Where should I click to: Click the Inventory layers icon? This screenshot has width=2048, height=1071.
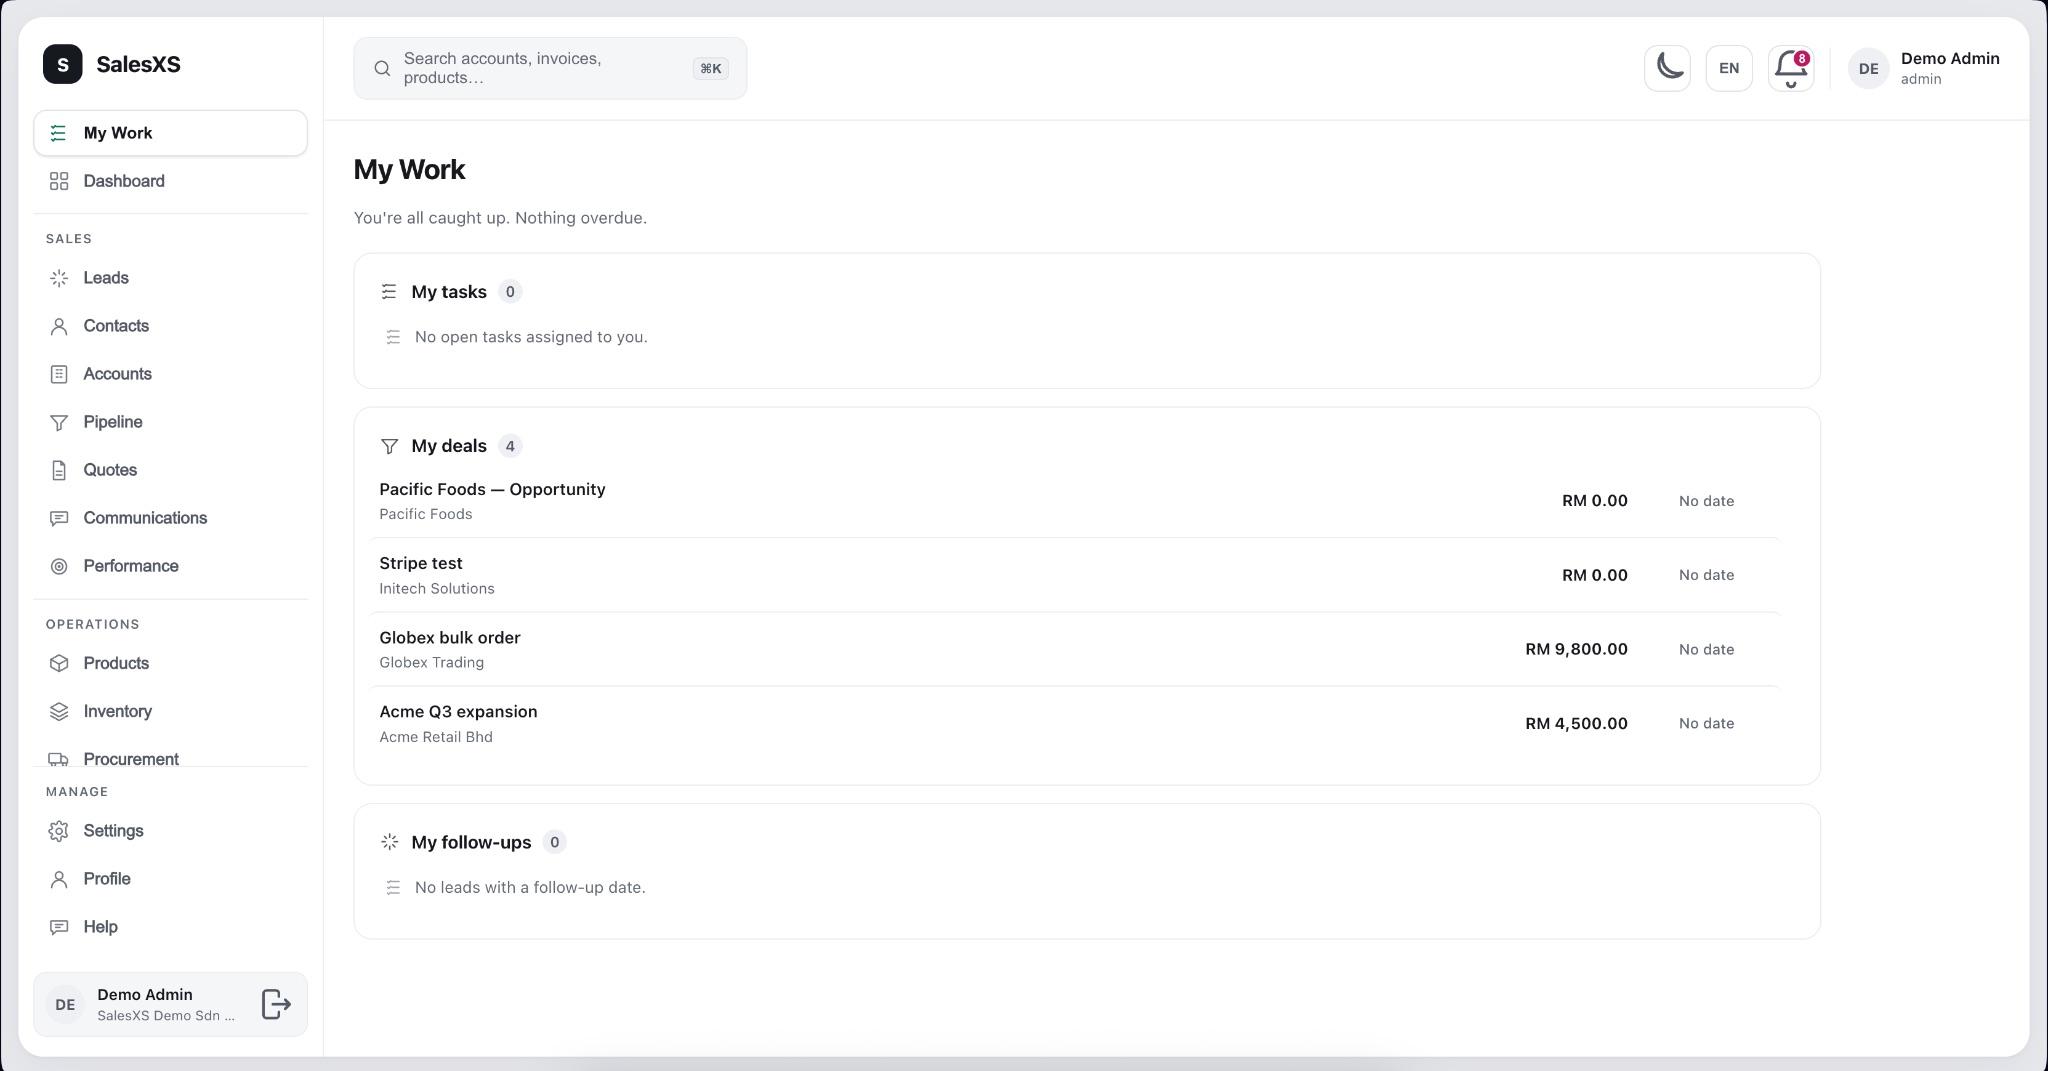[59, 711]
